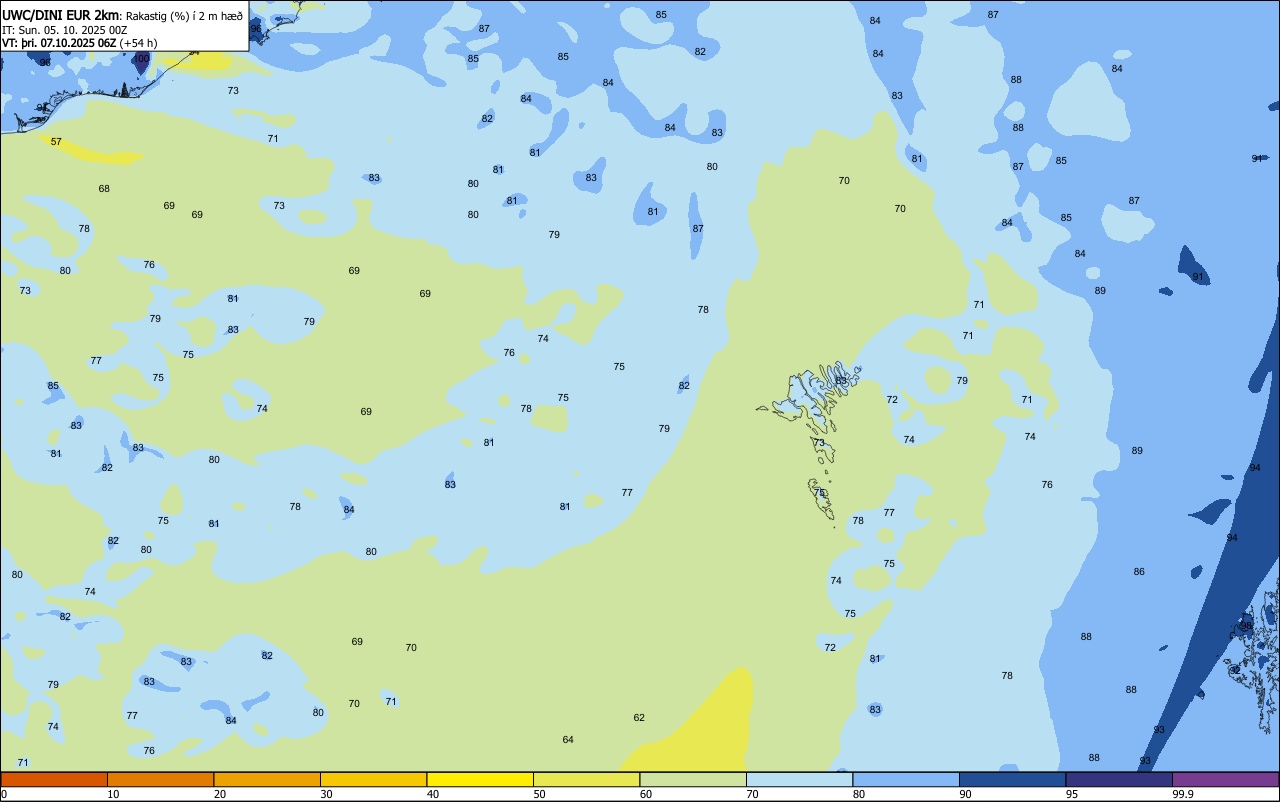Viewport: 1280px width, 802px height.
Task: Select the 90–95 dark blue legend swatch
Action: 1012,779
